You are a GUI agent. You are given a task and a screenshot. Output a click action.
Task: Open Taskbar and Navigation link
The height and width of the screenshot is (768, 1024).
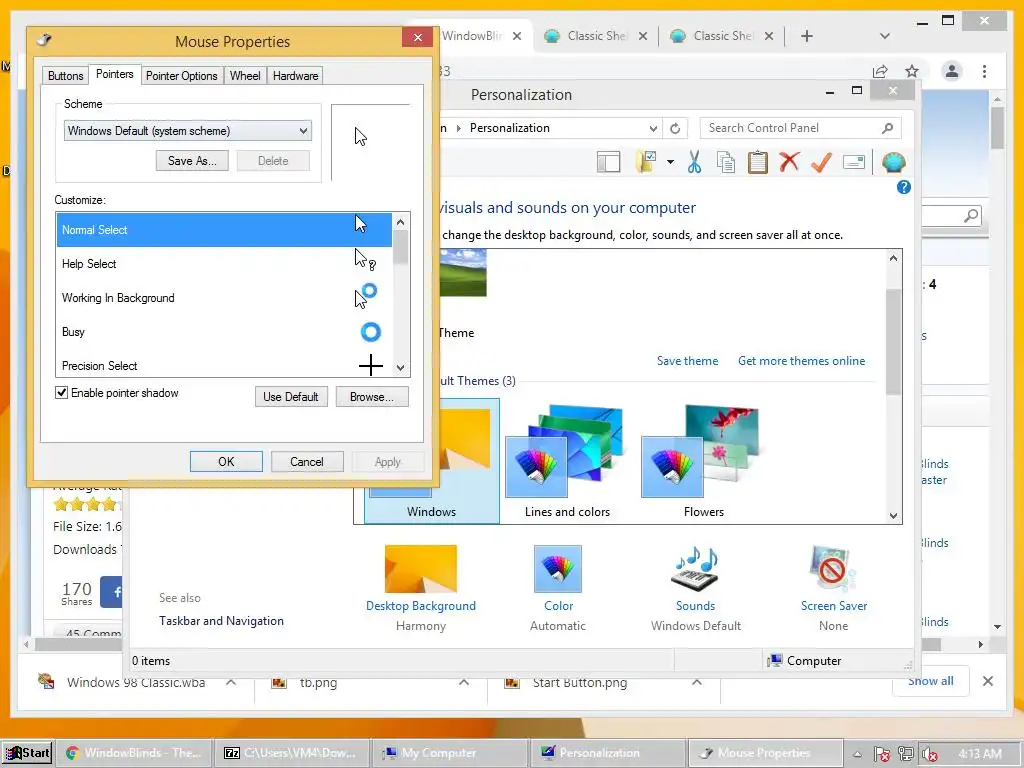pyautogui.click(x=221, y=620)
